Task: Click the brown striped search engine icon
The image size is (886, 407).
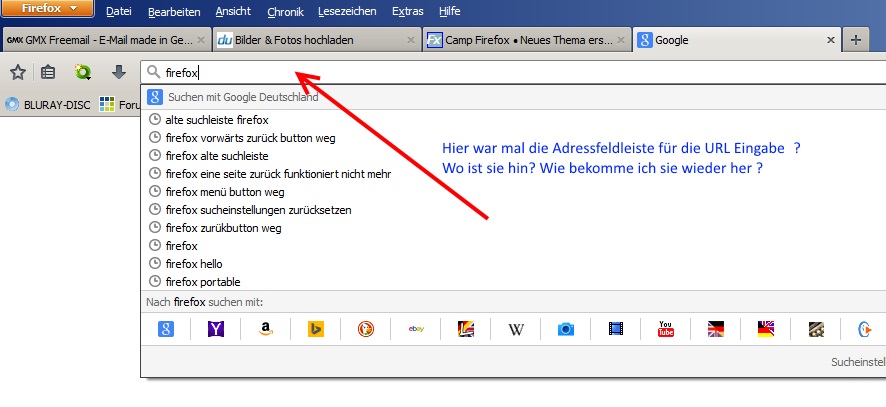Action: pyautogui.click(x=816, y=329)
